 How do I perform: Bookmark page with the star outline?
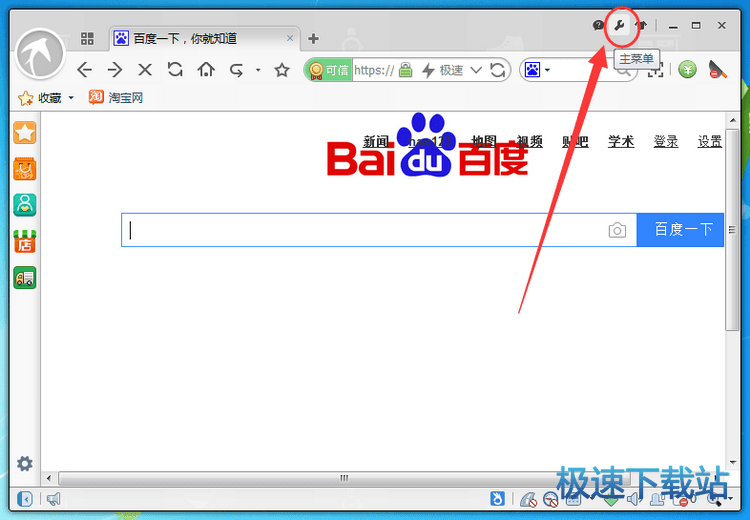(x=282, y=70)
